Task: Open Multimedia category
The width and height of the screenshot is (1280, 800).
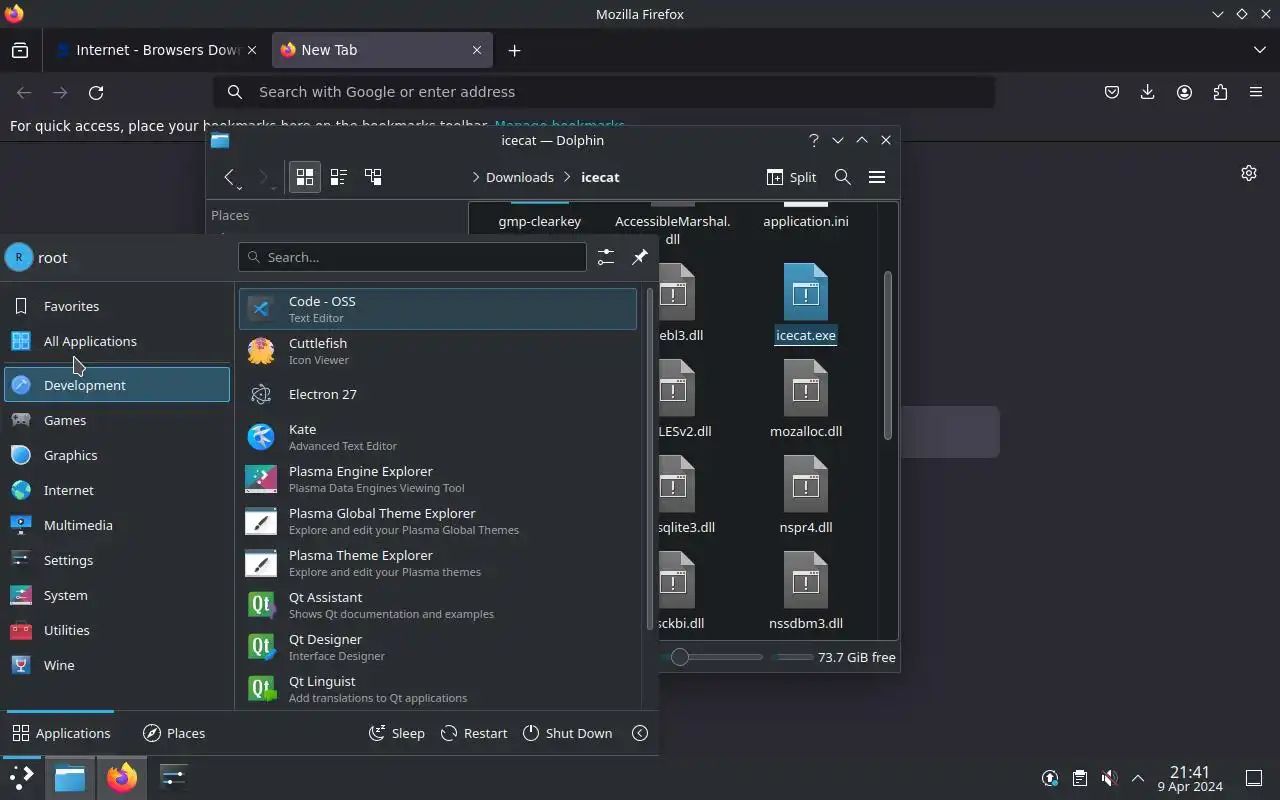Action: click(x=117, y=525)
